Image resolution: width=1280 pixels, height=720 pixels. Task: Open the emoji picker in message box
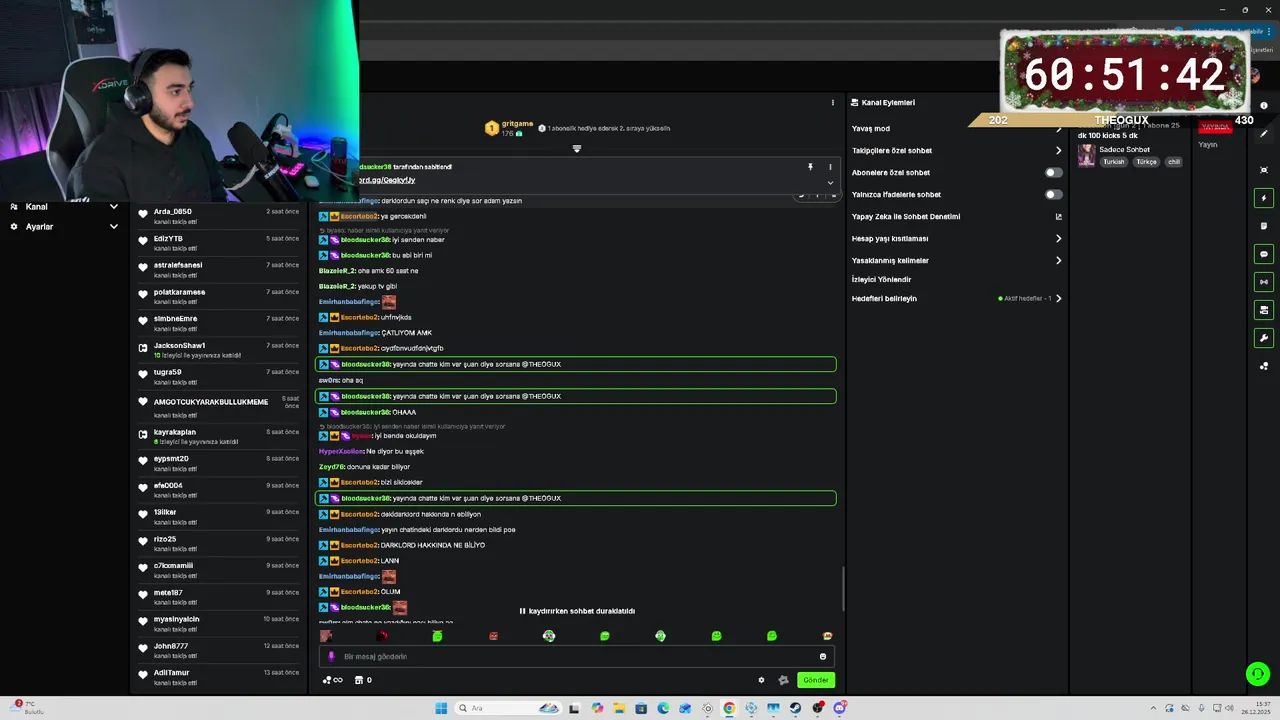coord(823,657)
